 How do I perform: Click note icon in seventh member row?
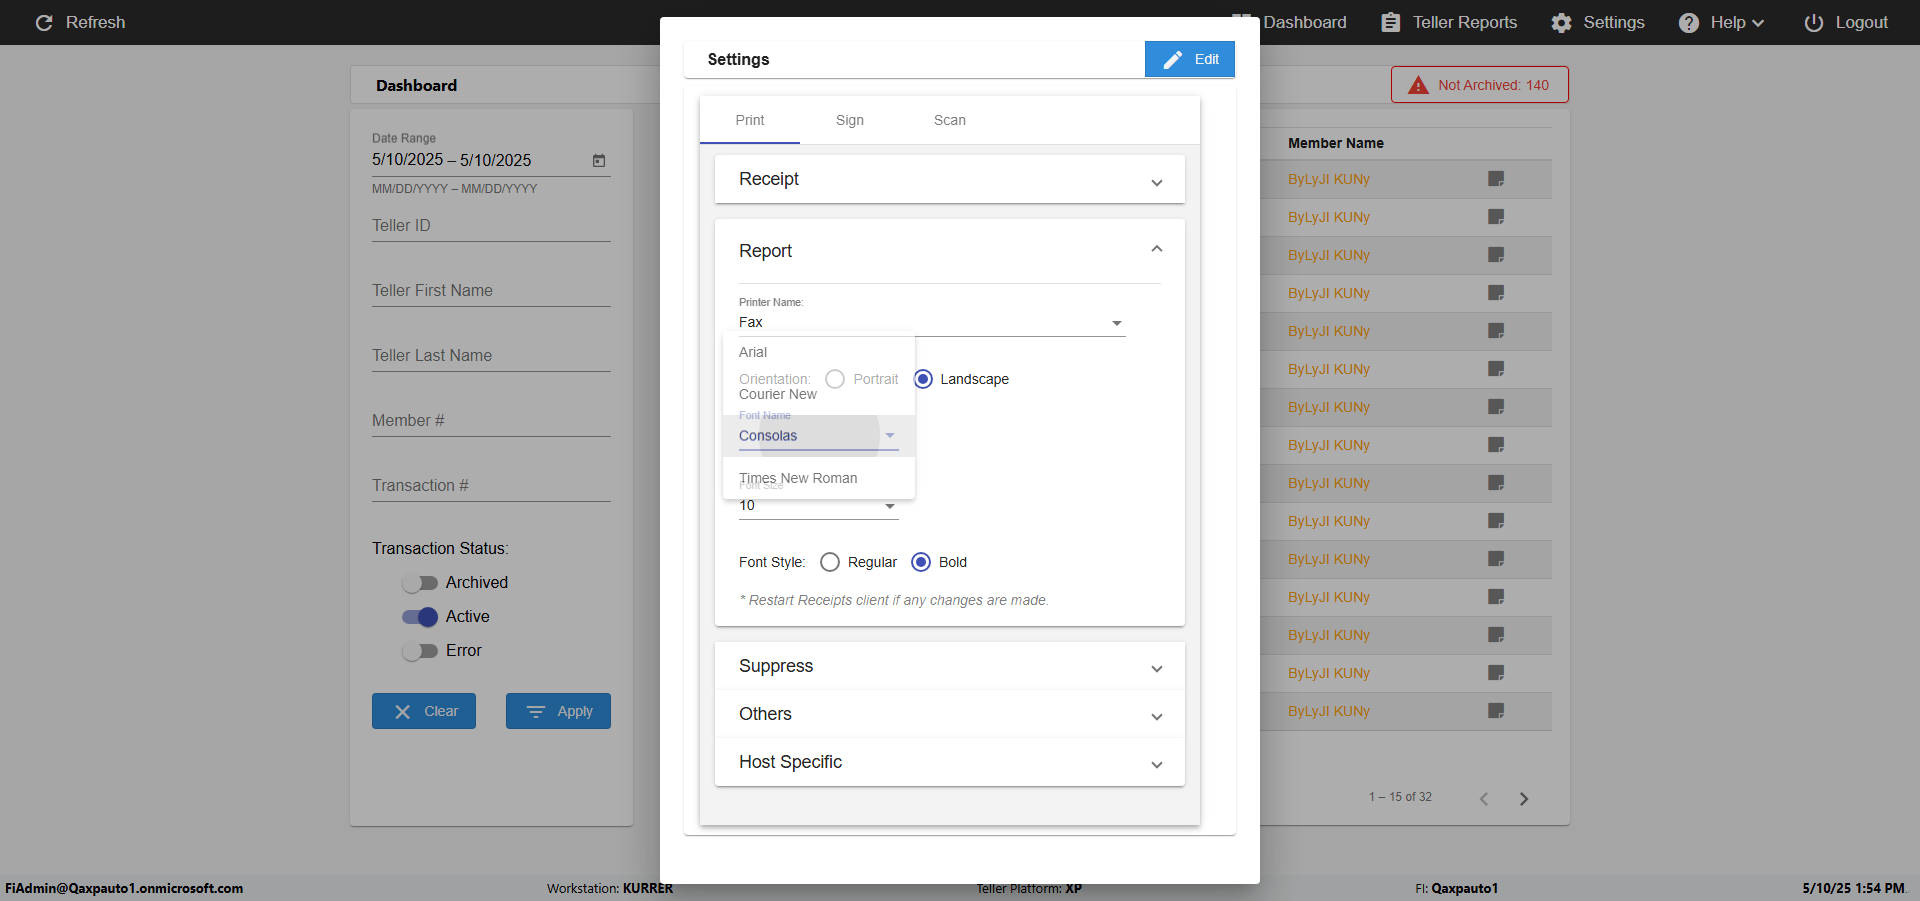[1496, 407]
